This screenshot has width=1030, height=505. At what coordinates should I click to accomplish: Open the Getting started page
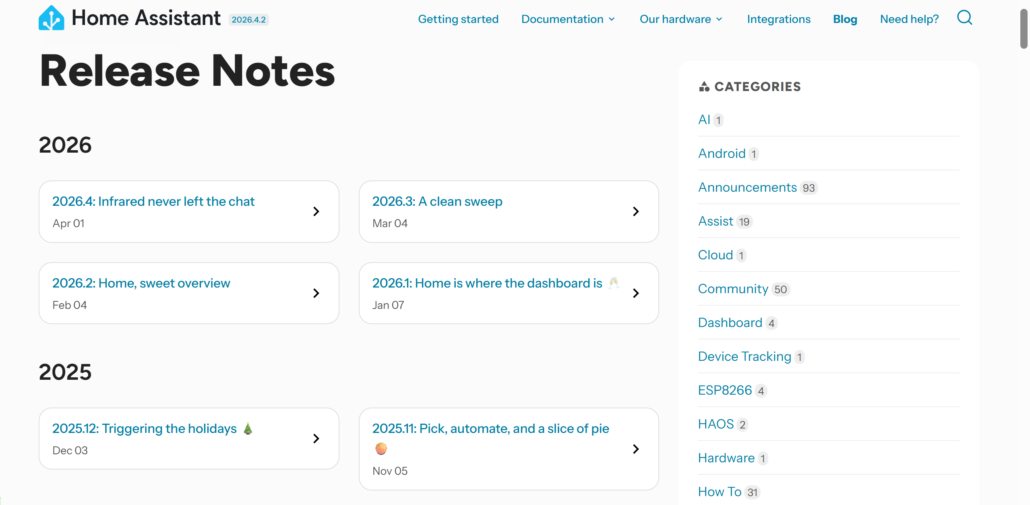click(459, 19)
